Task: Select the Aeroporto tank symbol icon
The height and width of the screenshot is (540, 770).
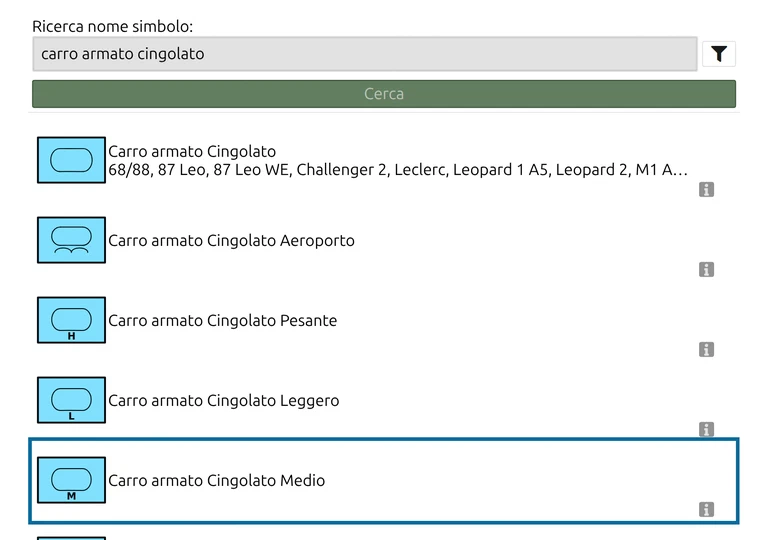Action: point(72,240)
